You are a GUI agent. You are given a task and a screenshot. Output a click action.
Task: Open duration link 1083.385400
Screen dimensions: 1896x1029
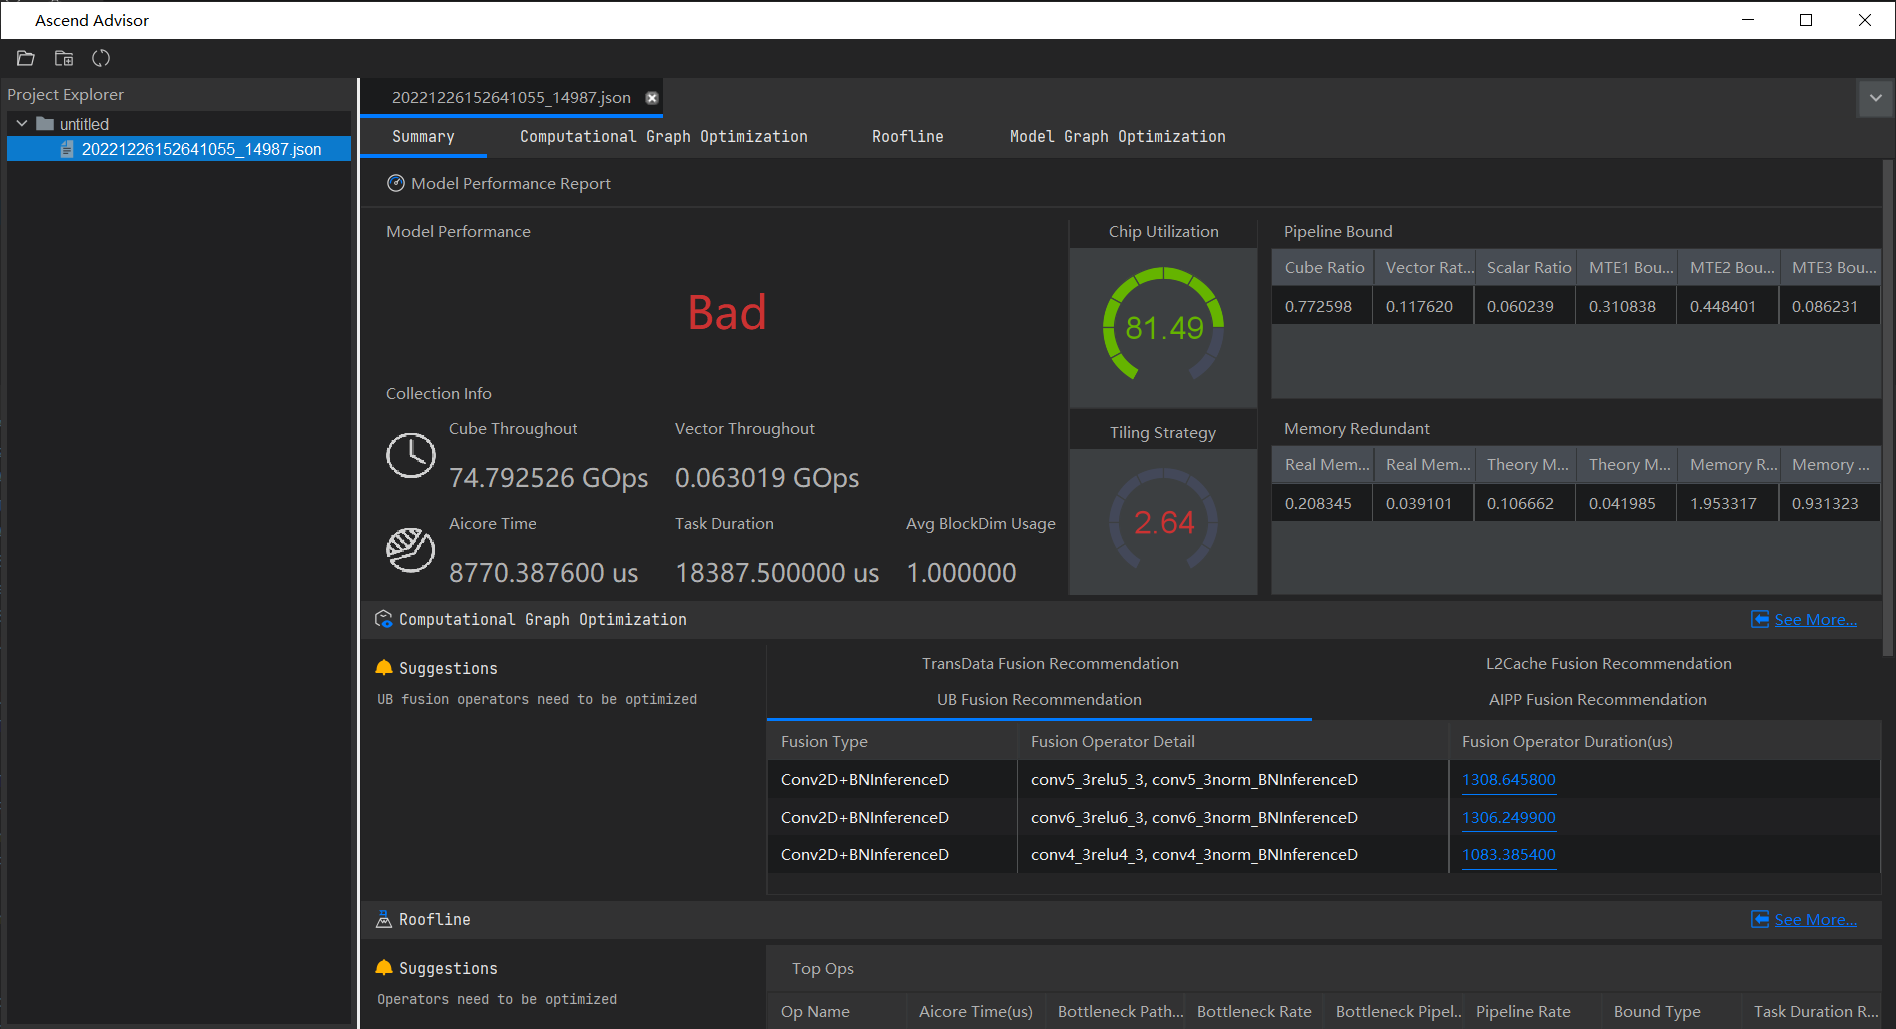click(1509, 855)
